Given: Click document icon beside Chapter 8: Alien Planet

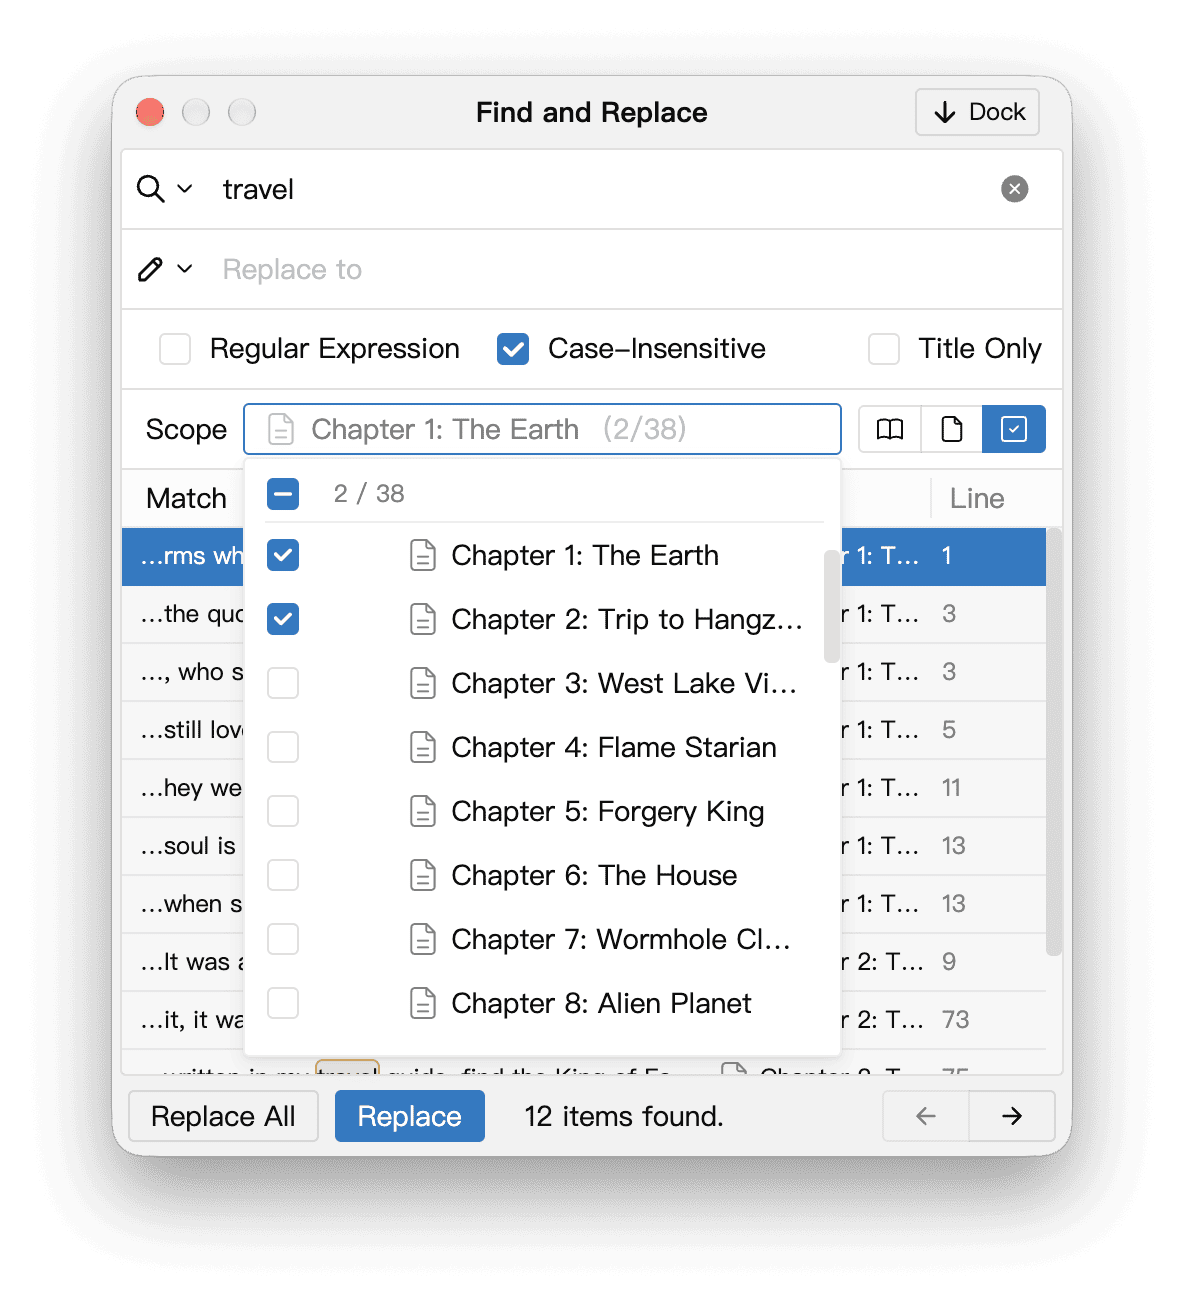Looking at the screenshot, I should coord(423,1003).
